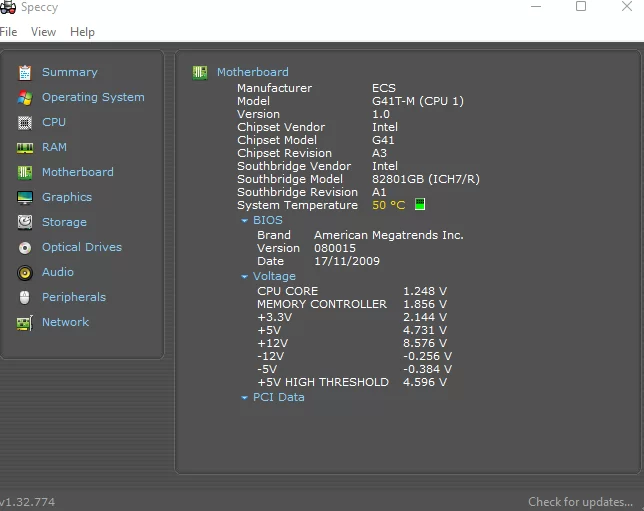Click the +12V reading 8.576 V

(x=425, y=343)
